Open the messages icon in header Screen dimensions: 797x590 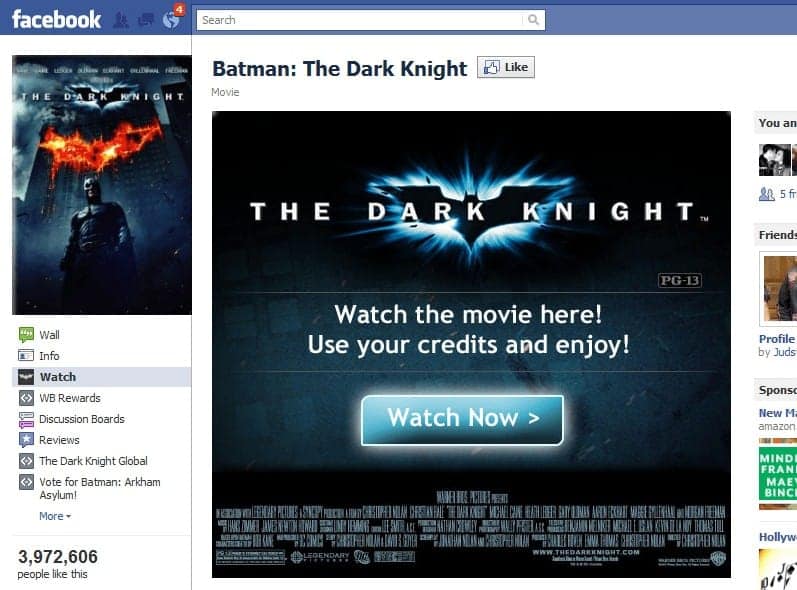pyautogui.click(x=146, y=20)
